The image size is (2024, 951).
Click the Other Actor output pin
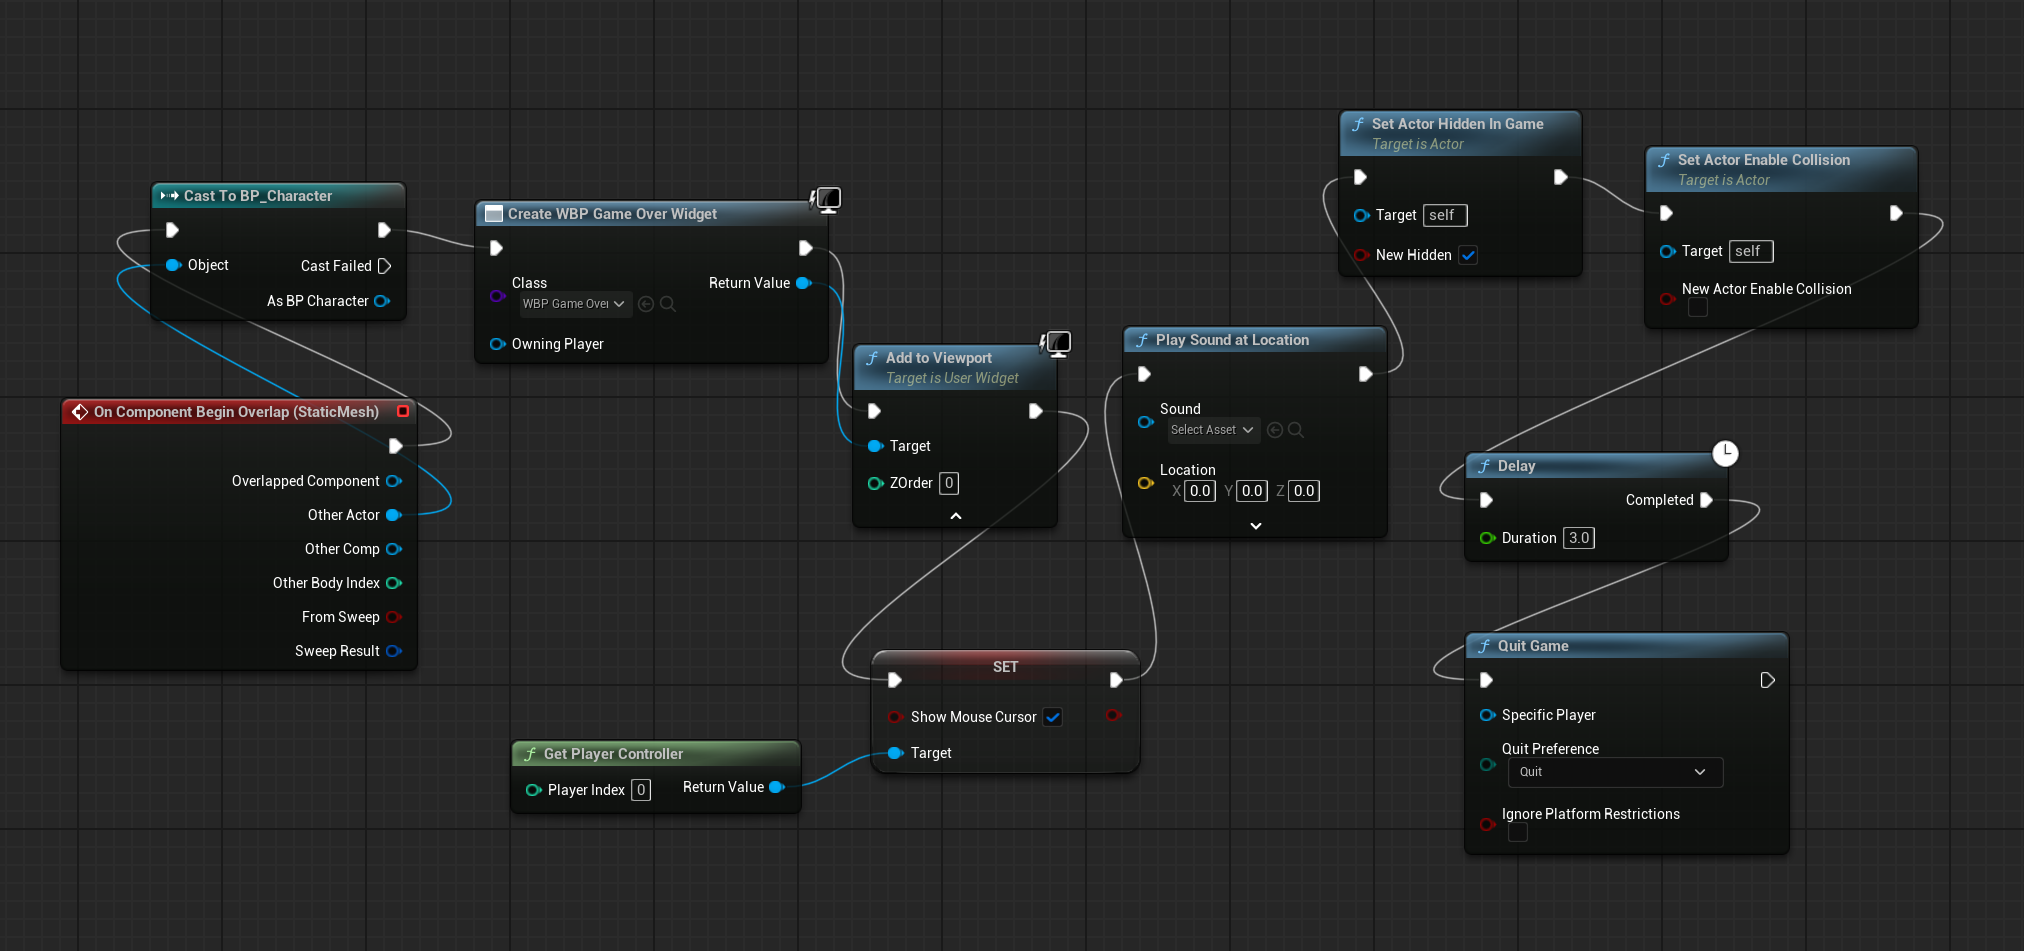pos(393,515)
